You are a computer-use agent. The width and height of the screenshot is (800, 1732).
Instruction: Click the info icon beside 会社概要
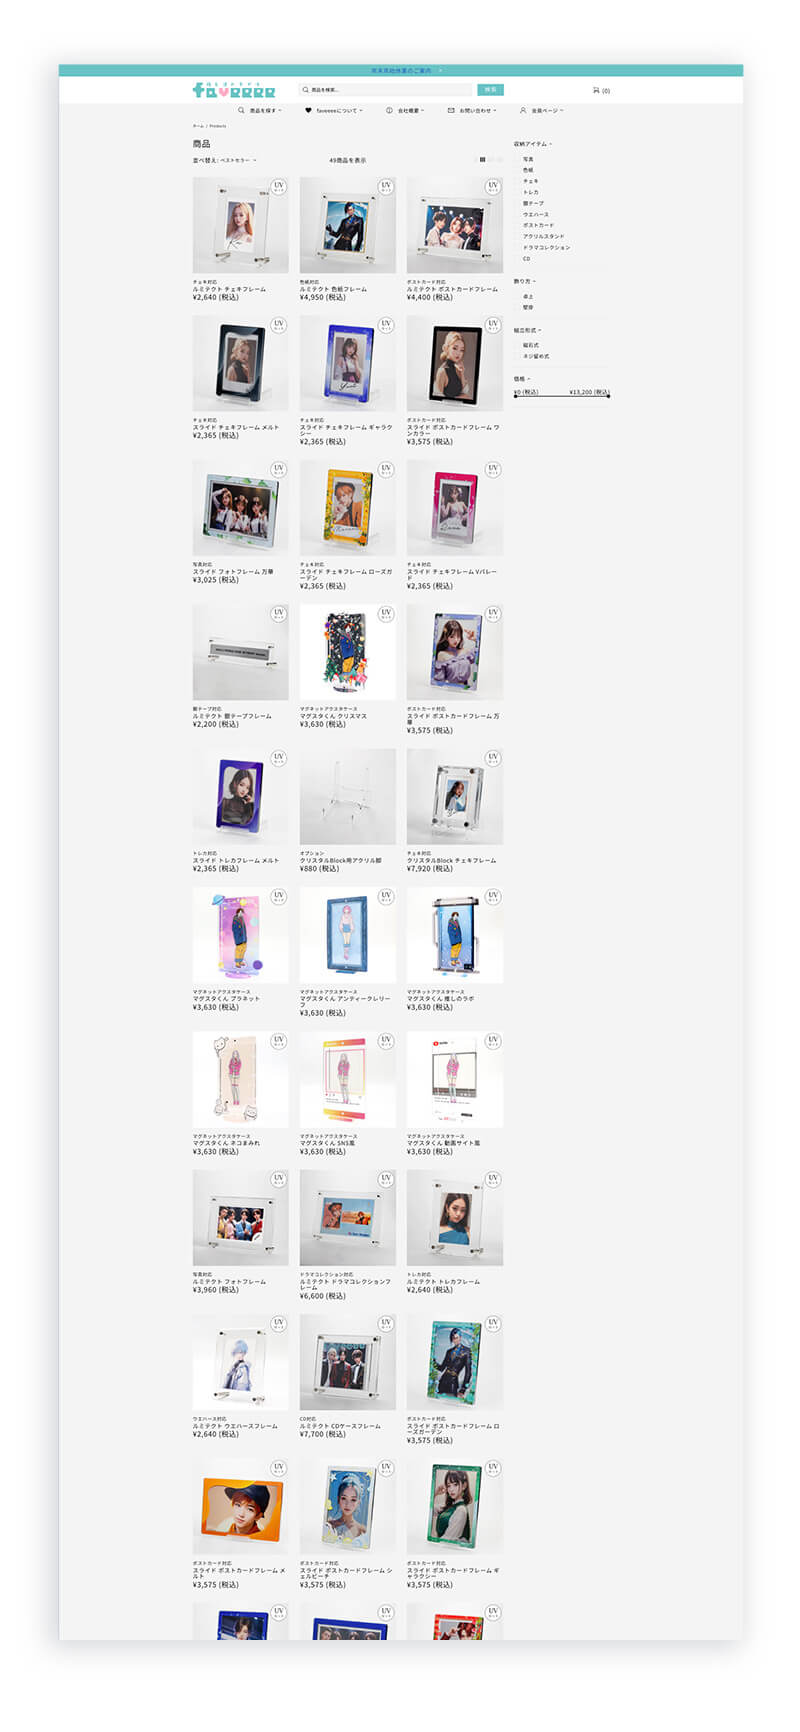(389, 111)
